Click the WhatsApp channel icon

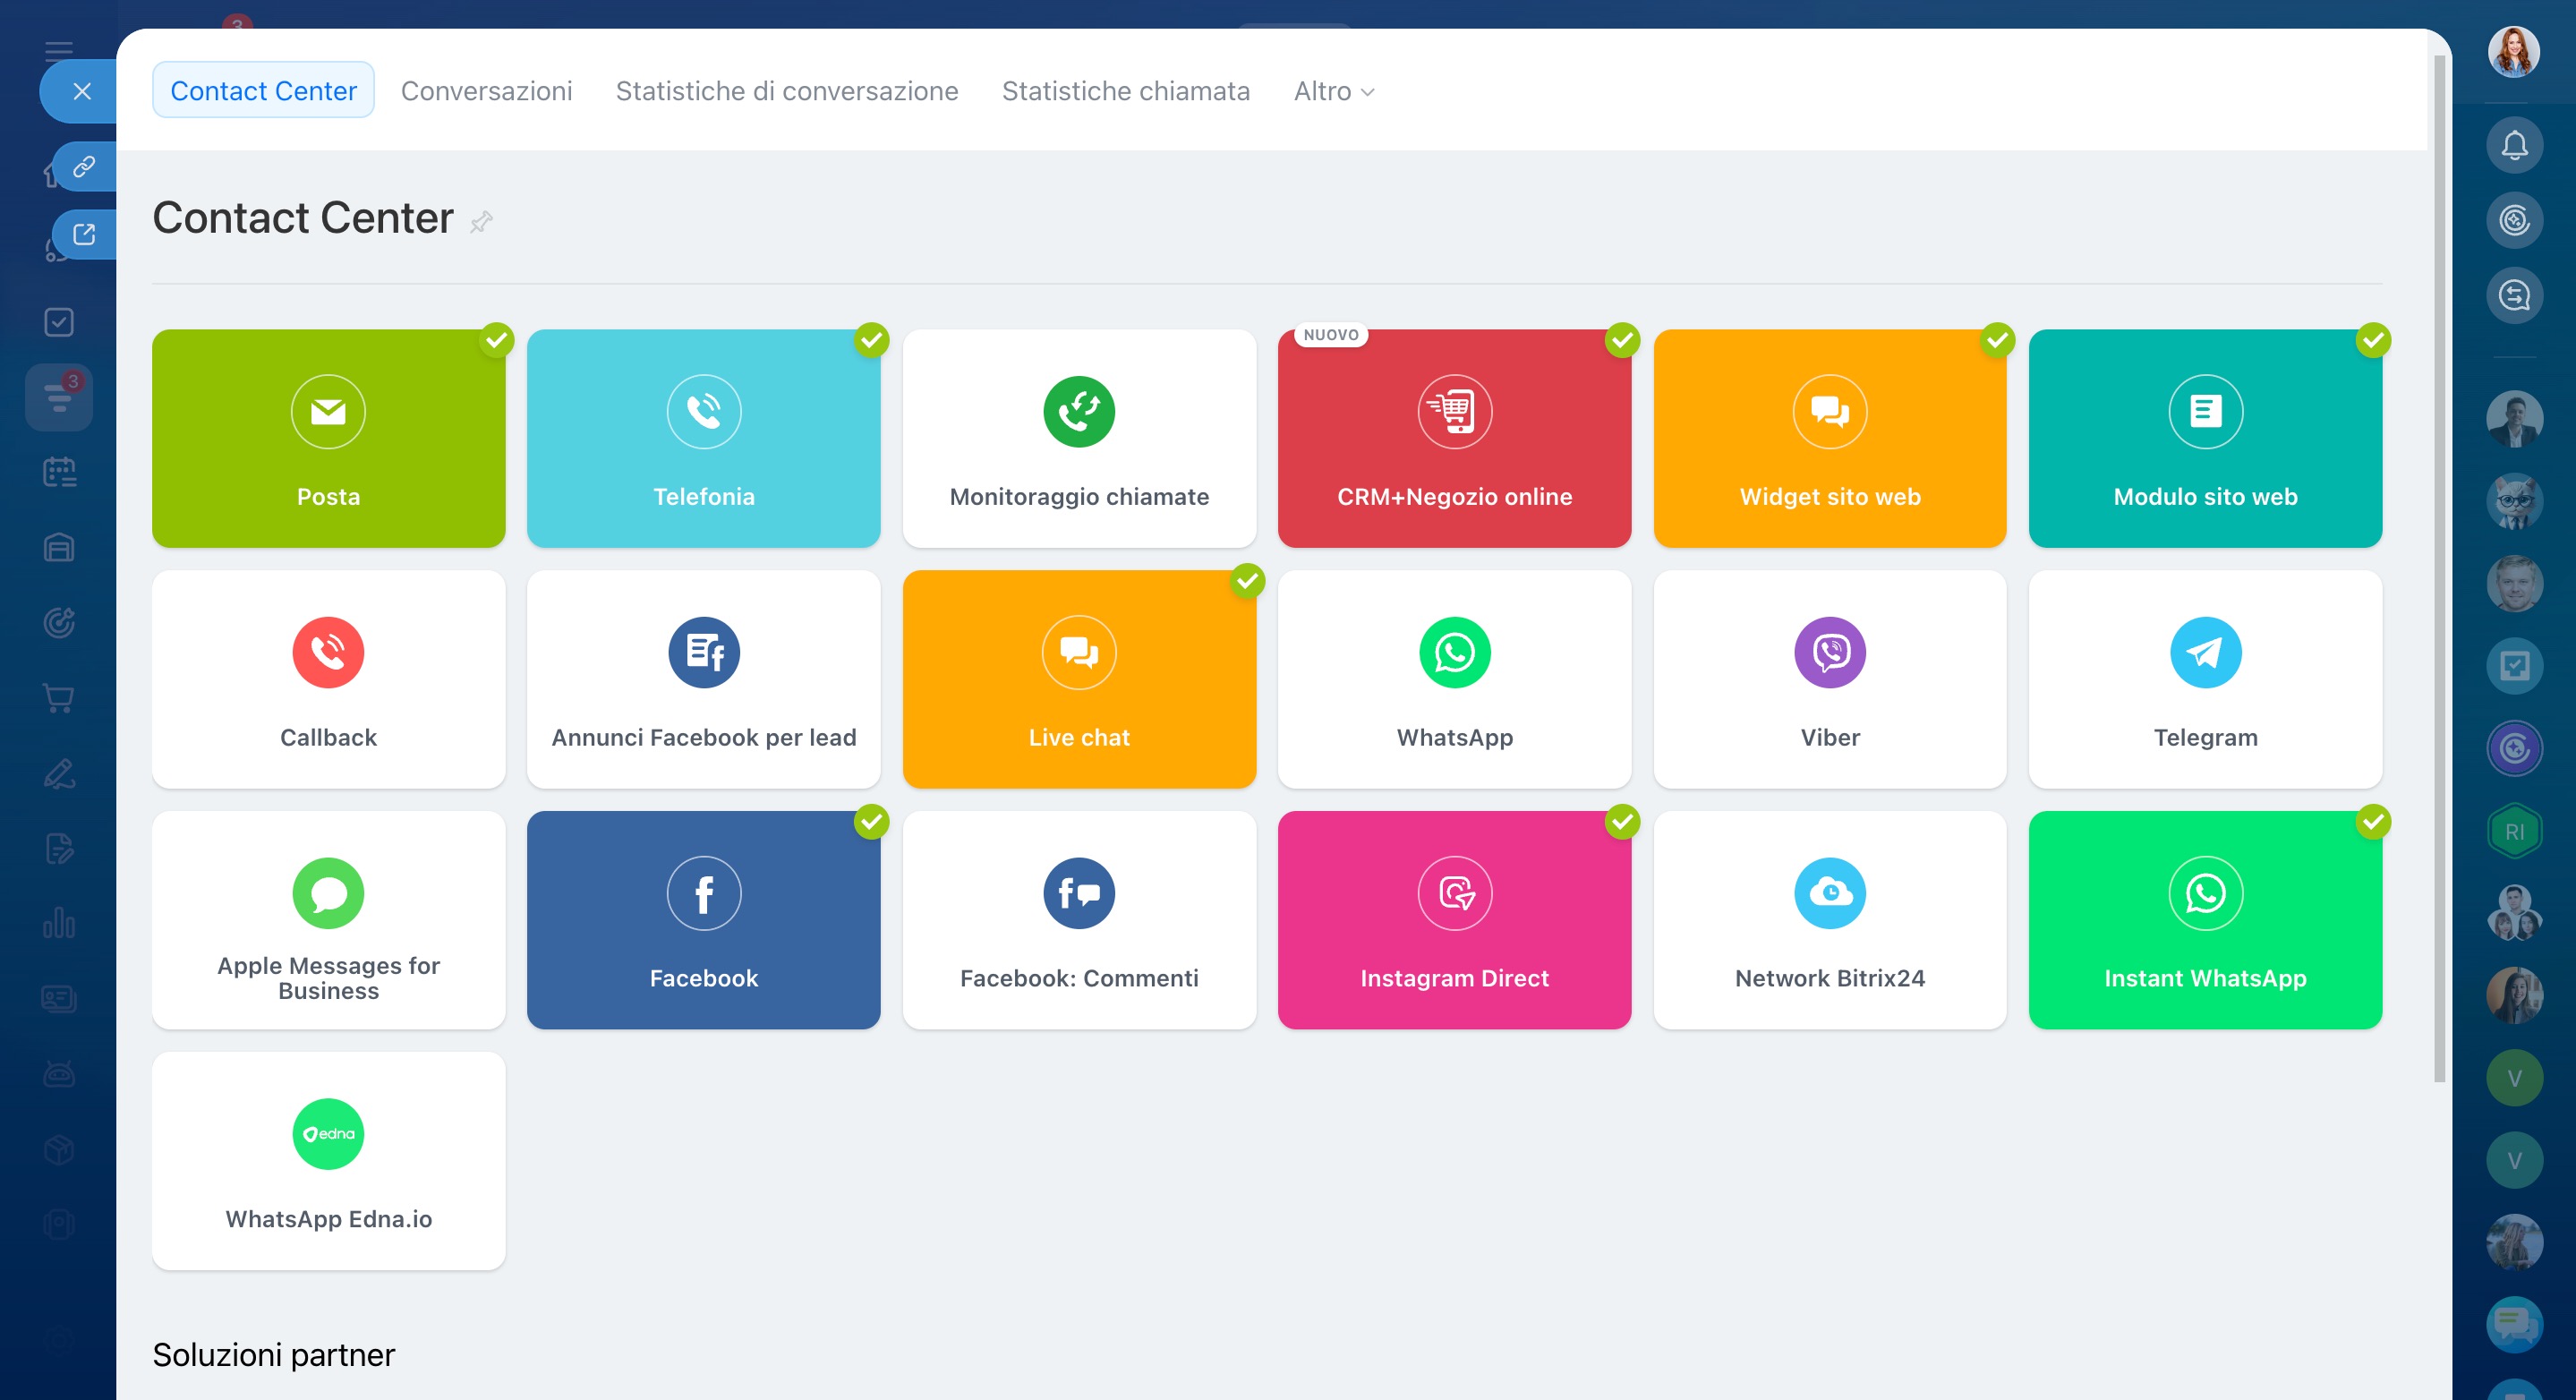point(1454,653)
